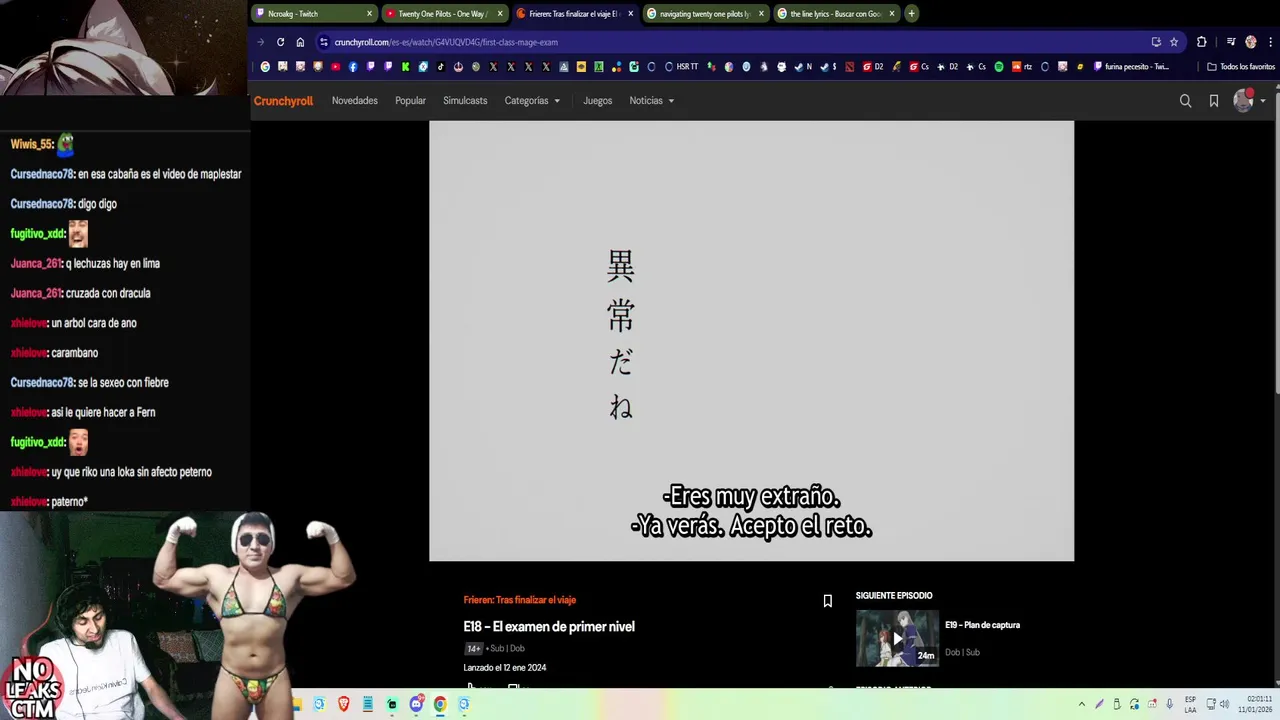The image size is (1280, 720).
Task: Open the Spotify bookmark icon
Action: coord(999,67)
